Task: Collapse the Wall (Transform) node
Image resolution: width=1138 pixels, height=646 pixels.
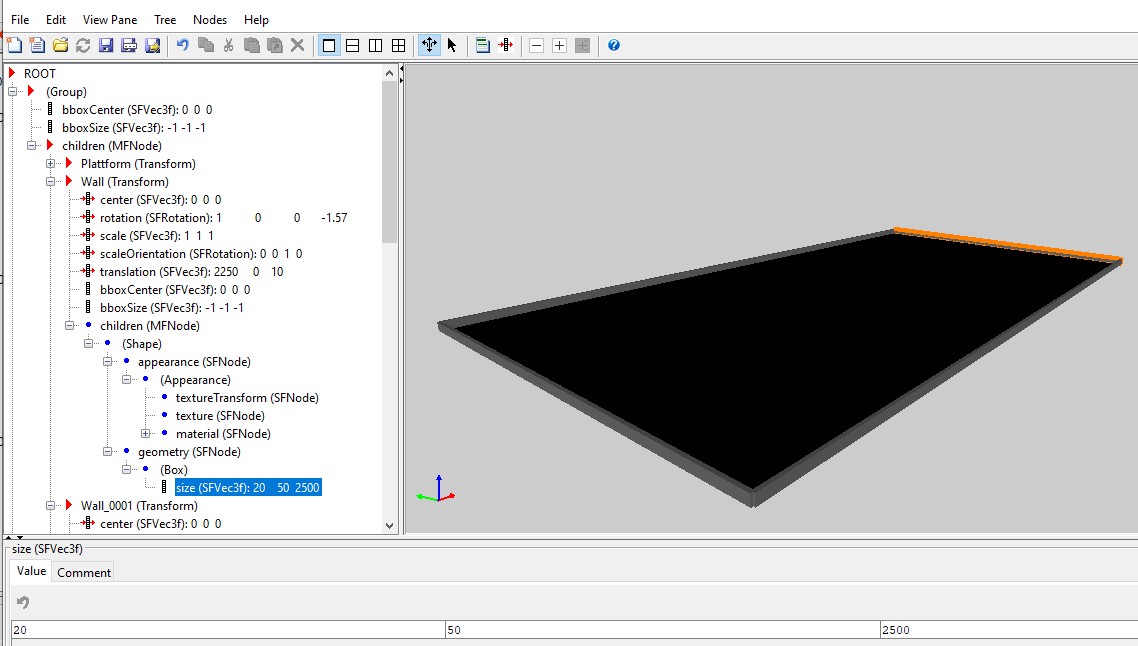Action: pyautogui.click(x=51, y=182)
